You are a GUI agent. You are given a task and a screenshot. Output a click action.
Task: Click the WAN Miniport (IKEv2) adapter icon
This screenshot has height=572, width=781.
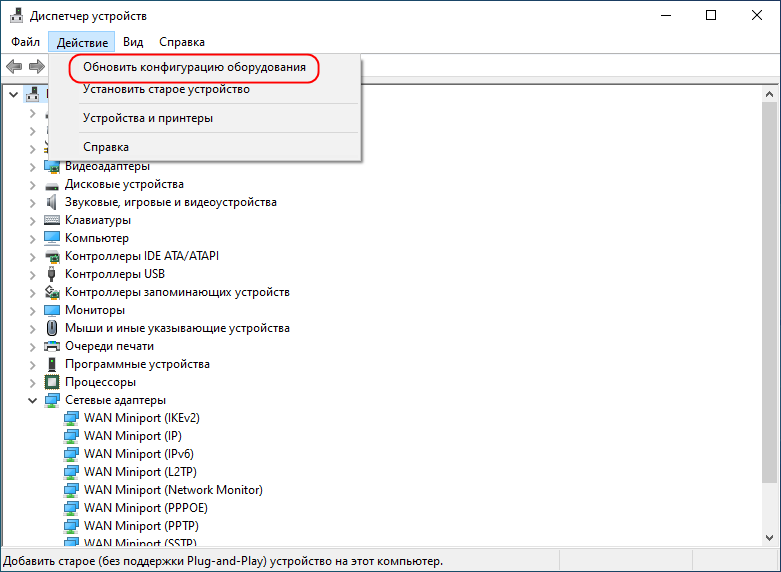click(72, 418)
